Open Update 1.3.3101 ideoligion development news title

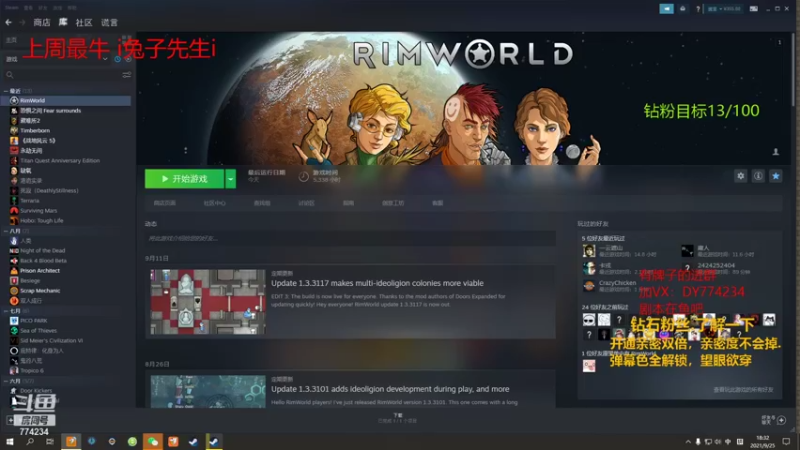[390, 389]
